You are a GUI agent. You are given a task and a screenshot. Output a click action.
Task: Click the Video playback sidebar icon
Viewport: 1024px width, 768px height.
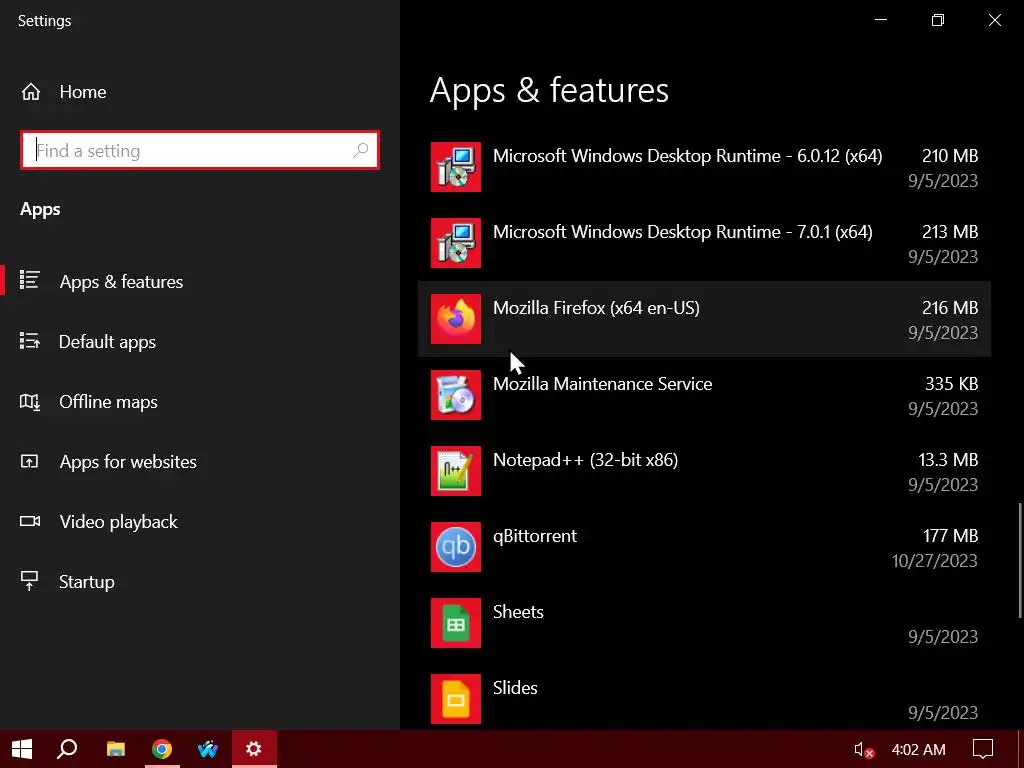[29, 521]
